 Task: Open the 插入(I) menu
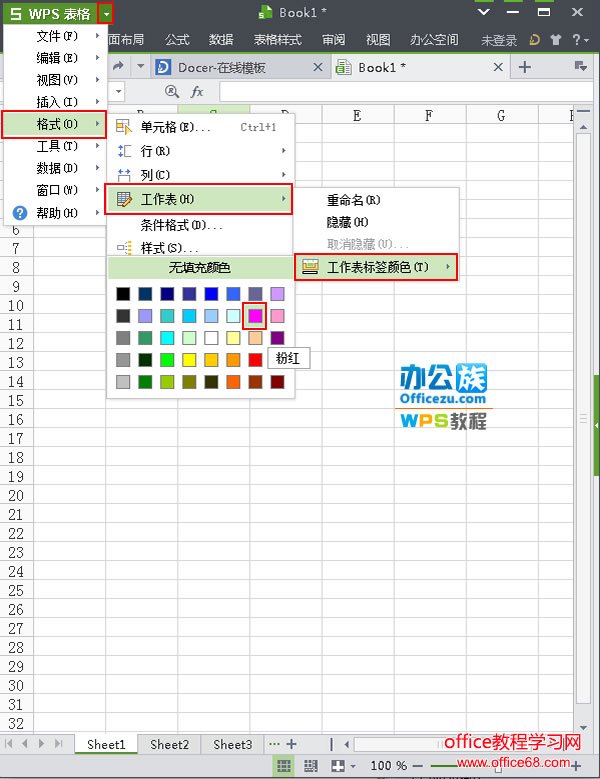point(55,102)
